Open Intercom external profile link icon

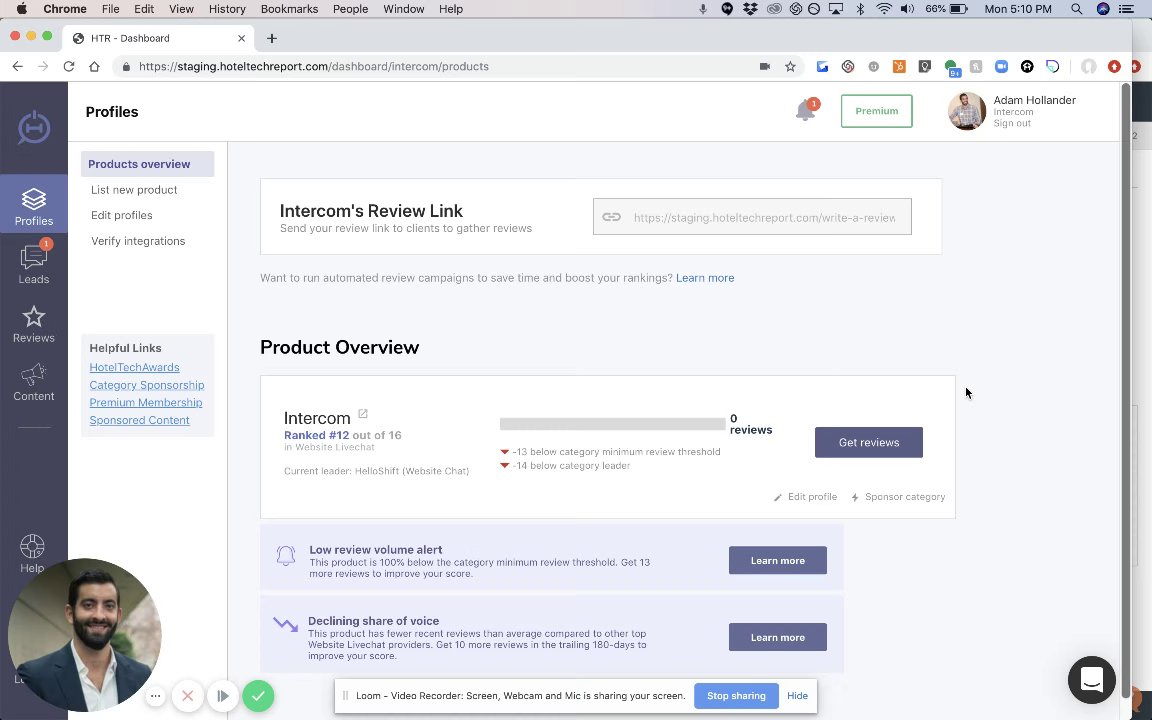click(x=363, y=414)
